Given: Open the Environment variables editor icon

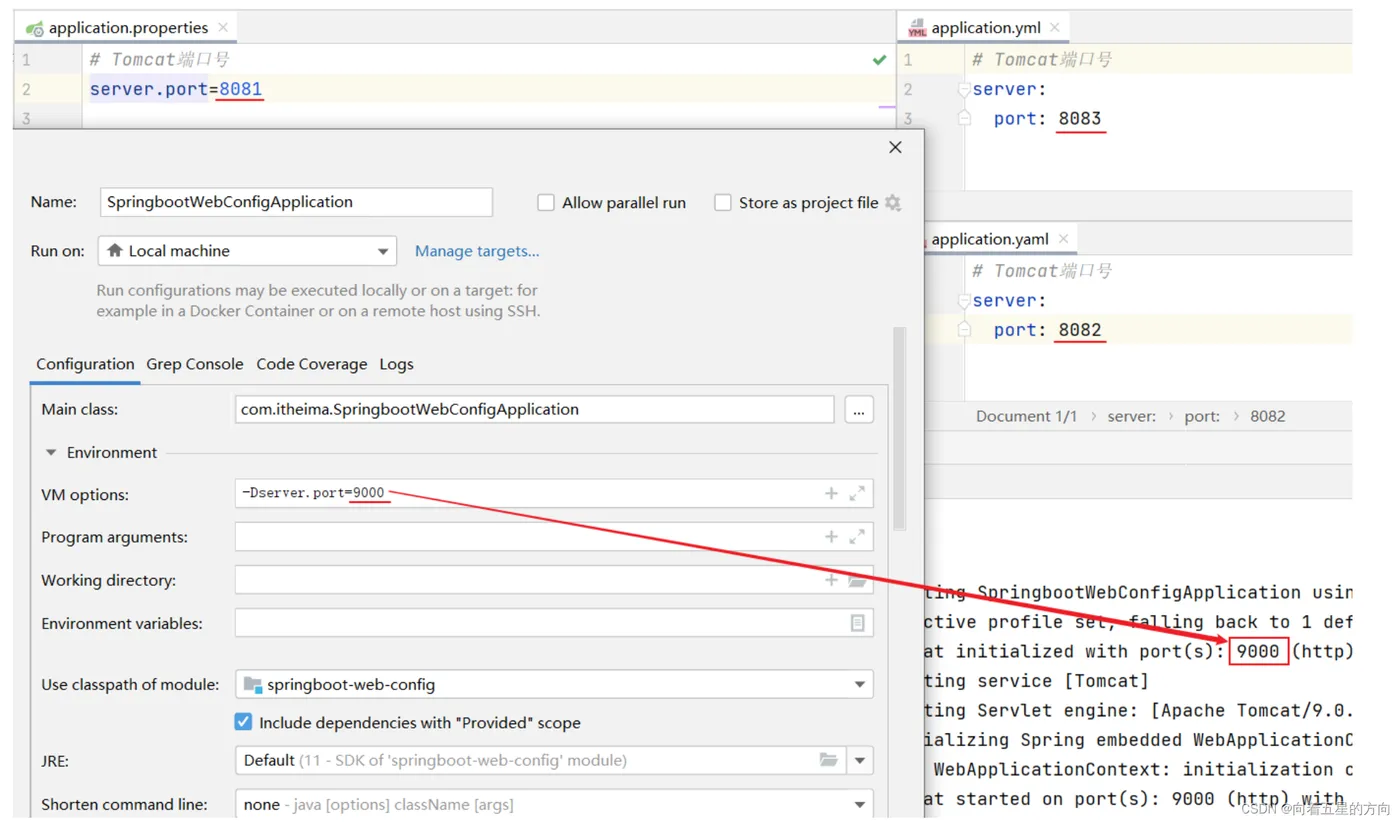Looking at the screenshot, I should pos(857,623).
